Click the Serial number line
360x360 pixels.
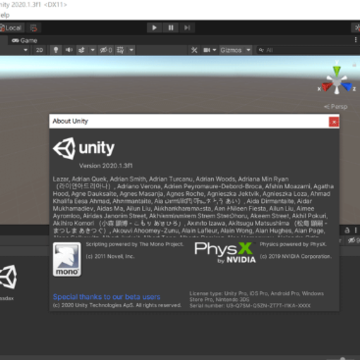tap(250, 305)
